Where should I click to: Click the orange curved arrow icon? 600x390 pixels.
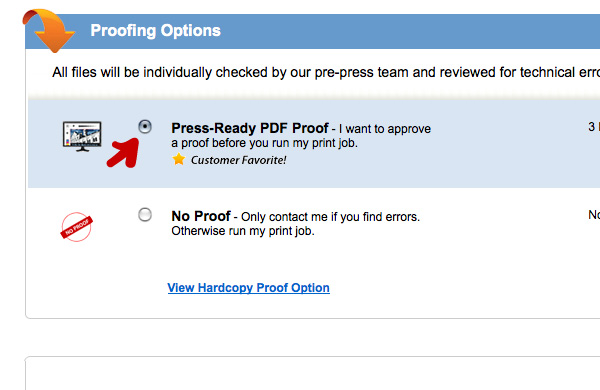tap(49, 31)
